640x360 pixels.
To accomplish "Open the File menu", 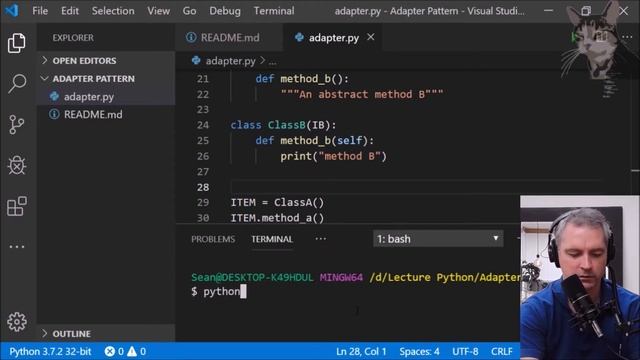I will (40, 11).
